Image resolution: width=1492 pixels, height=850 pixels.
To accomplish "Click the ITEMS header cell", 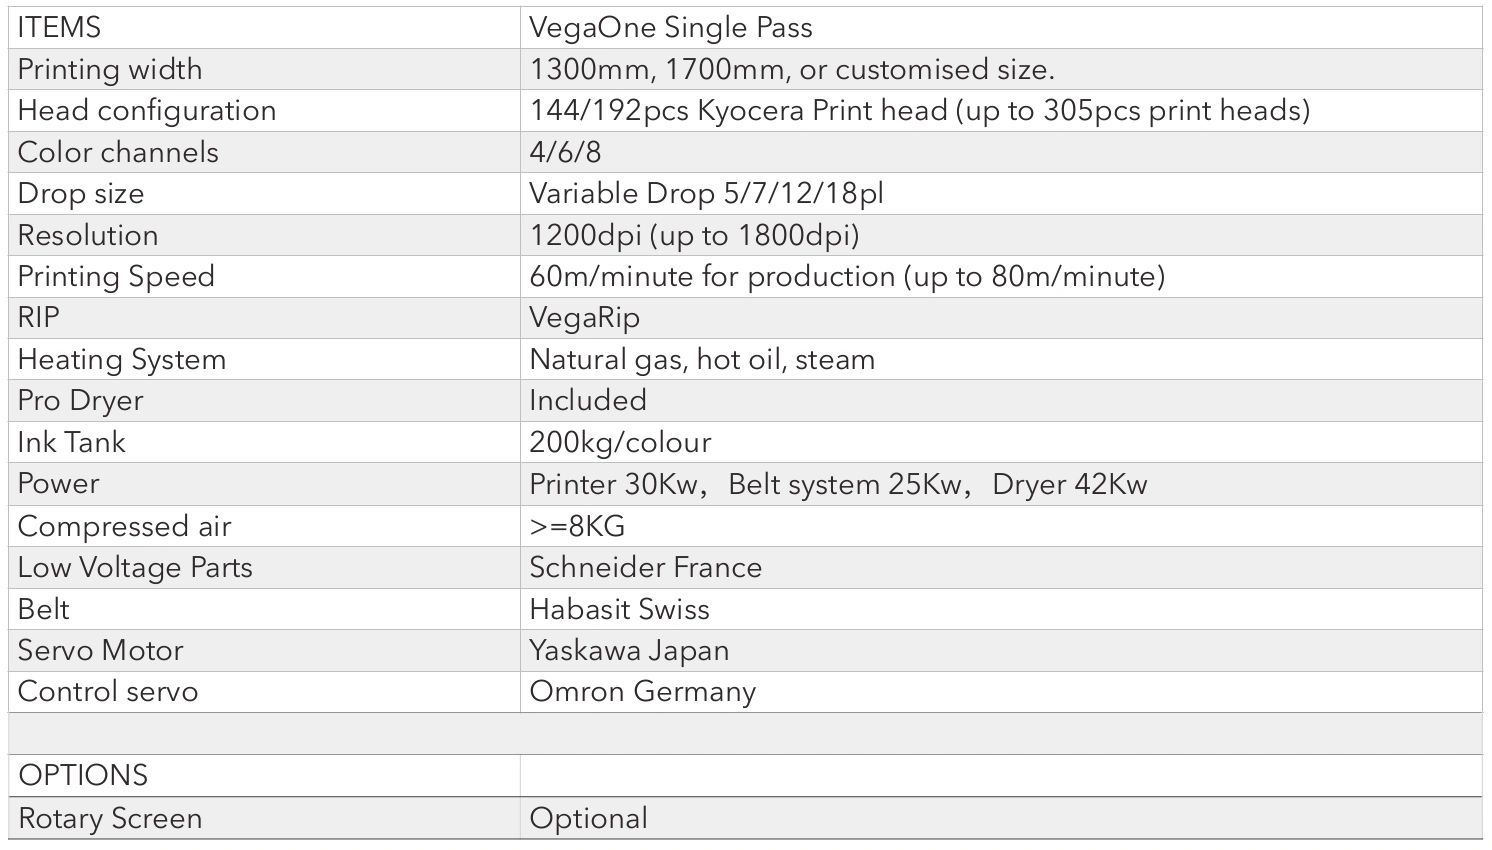I will 60,27.
